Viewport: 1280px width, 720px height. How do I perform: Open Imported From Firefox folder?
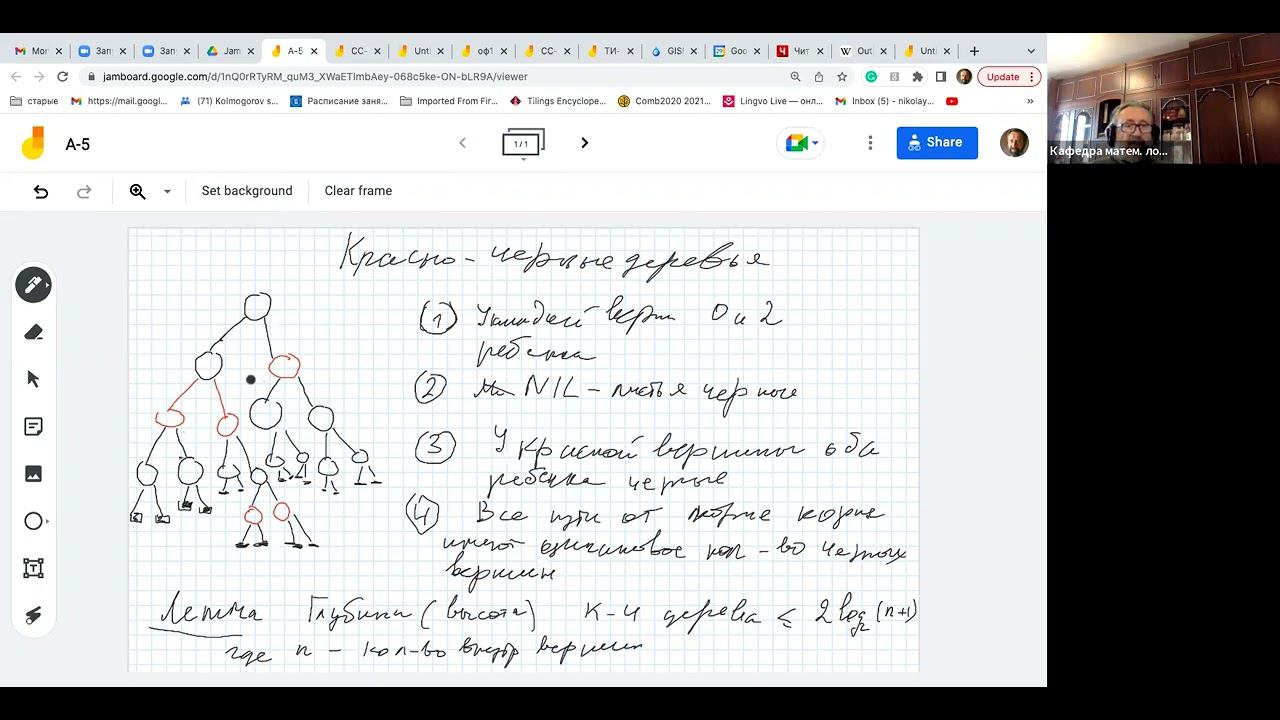(x=449, y=101)
